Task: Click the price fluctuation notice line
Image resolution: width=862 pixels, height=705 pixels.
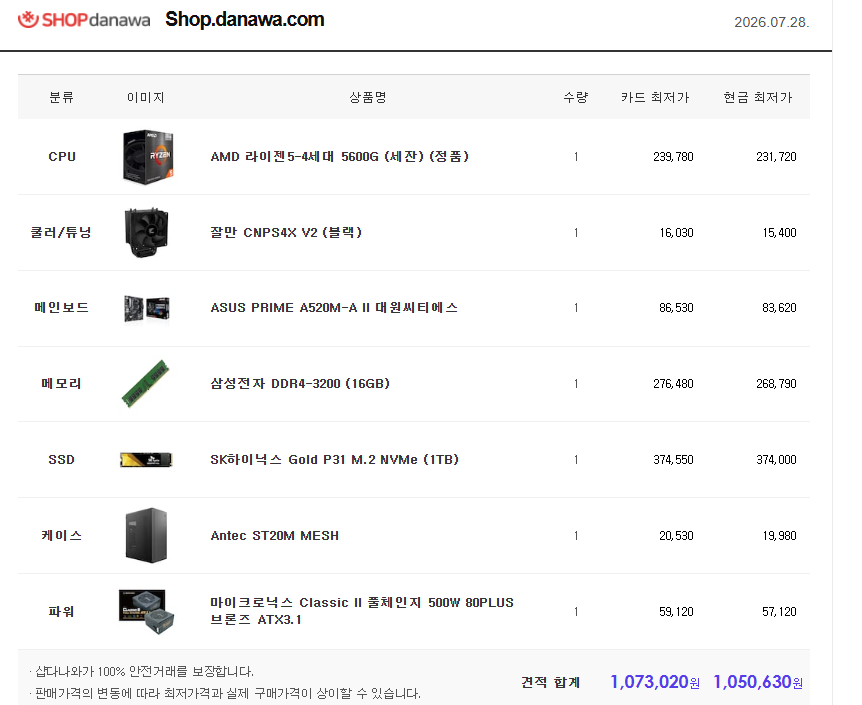Action: 225,693
